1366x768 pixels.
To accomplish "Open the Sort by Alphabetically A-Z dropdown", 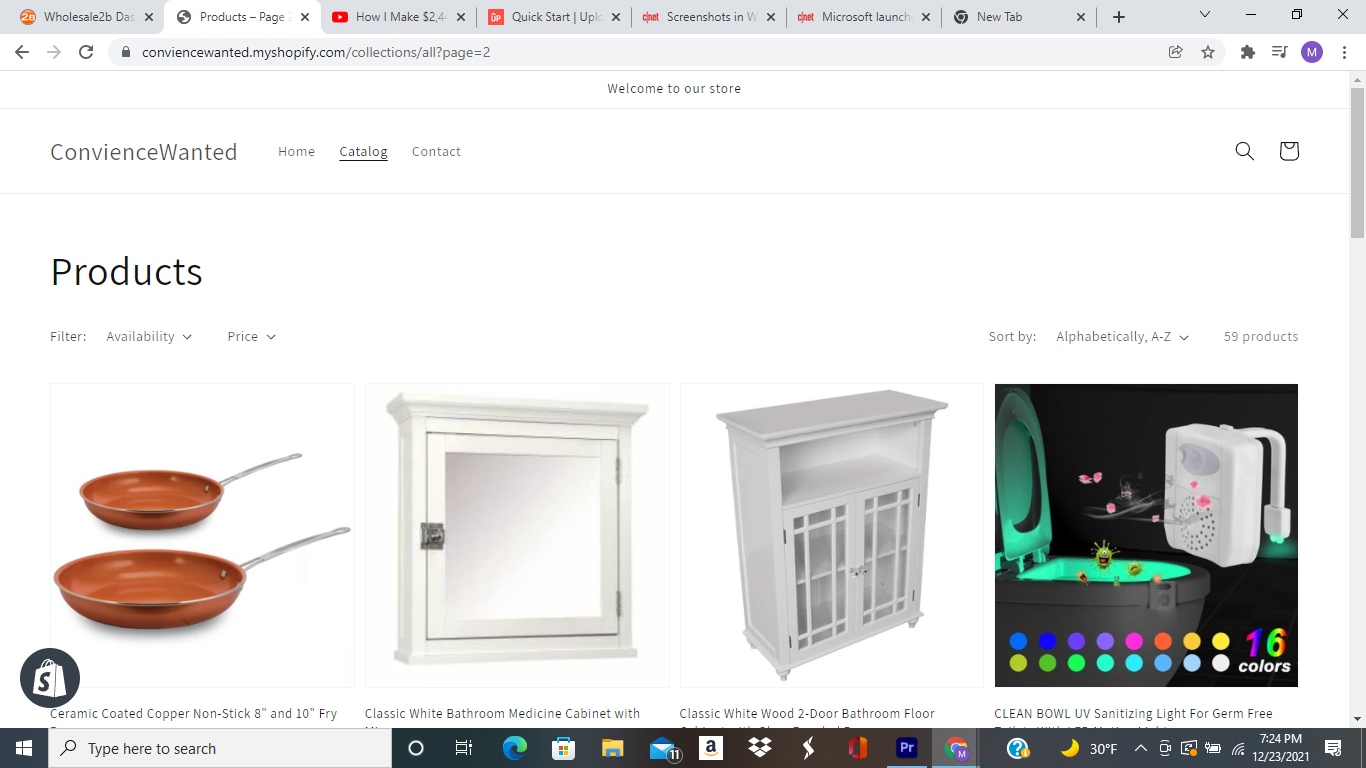I will click(1122, 337).
